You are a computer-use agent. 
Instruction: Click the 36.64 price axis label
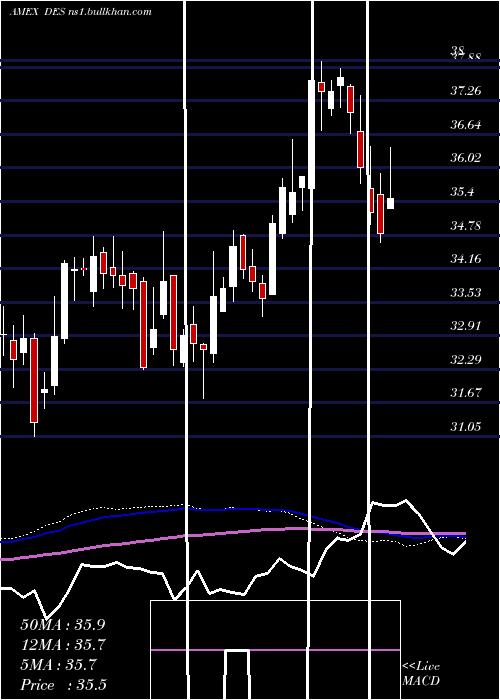coord(466,125)
